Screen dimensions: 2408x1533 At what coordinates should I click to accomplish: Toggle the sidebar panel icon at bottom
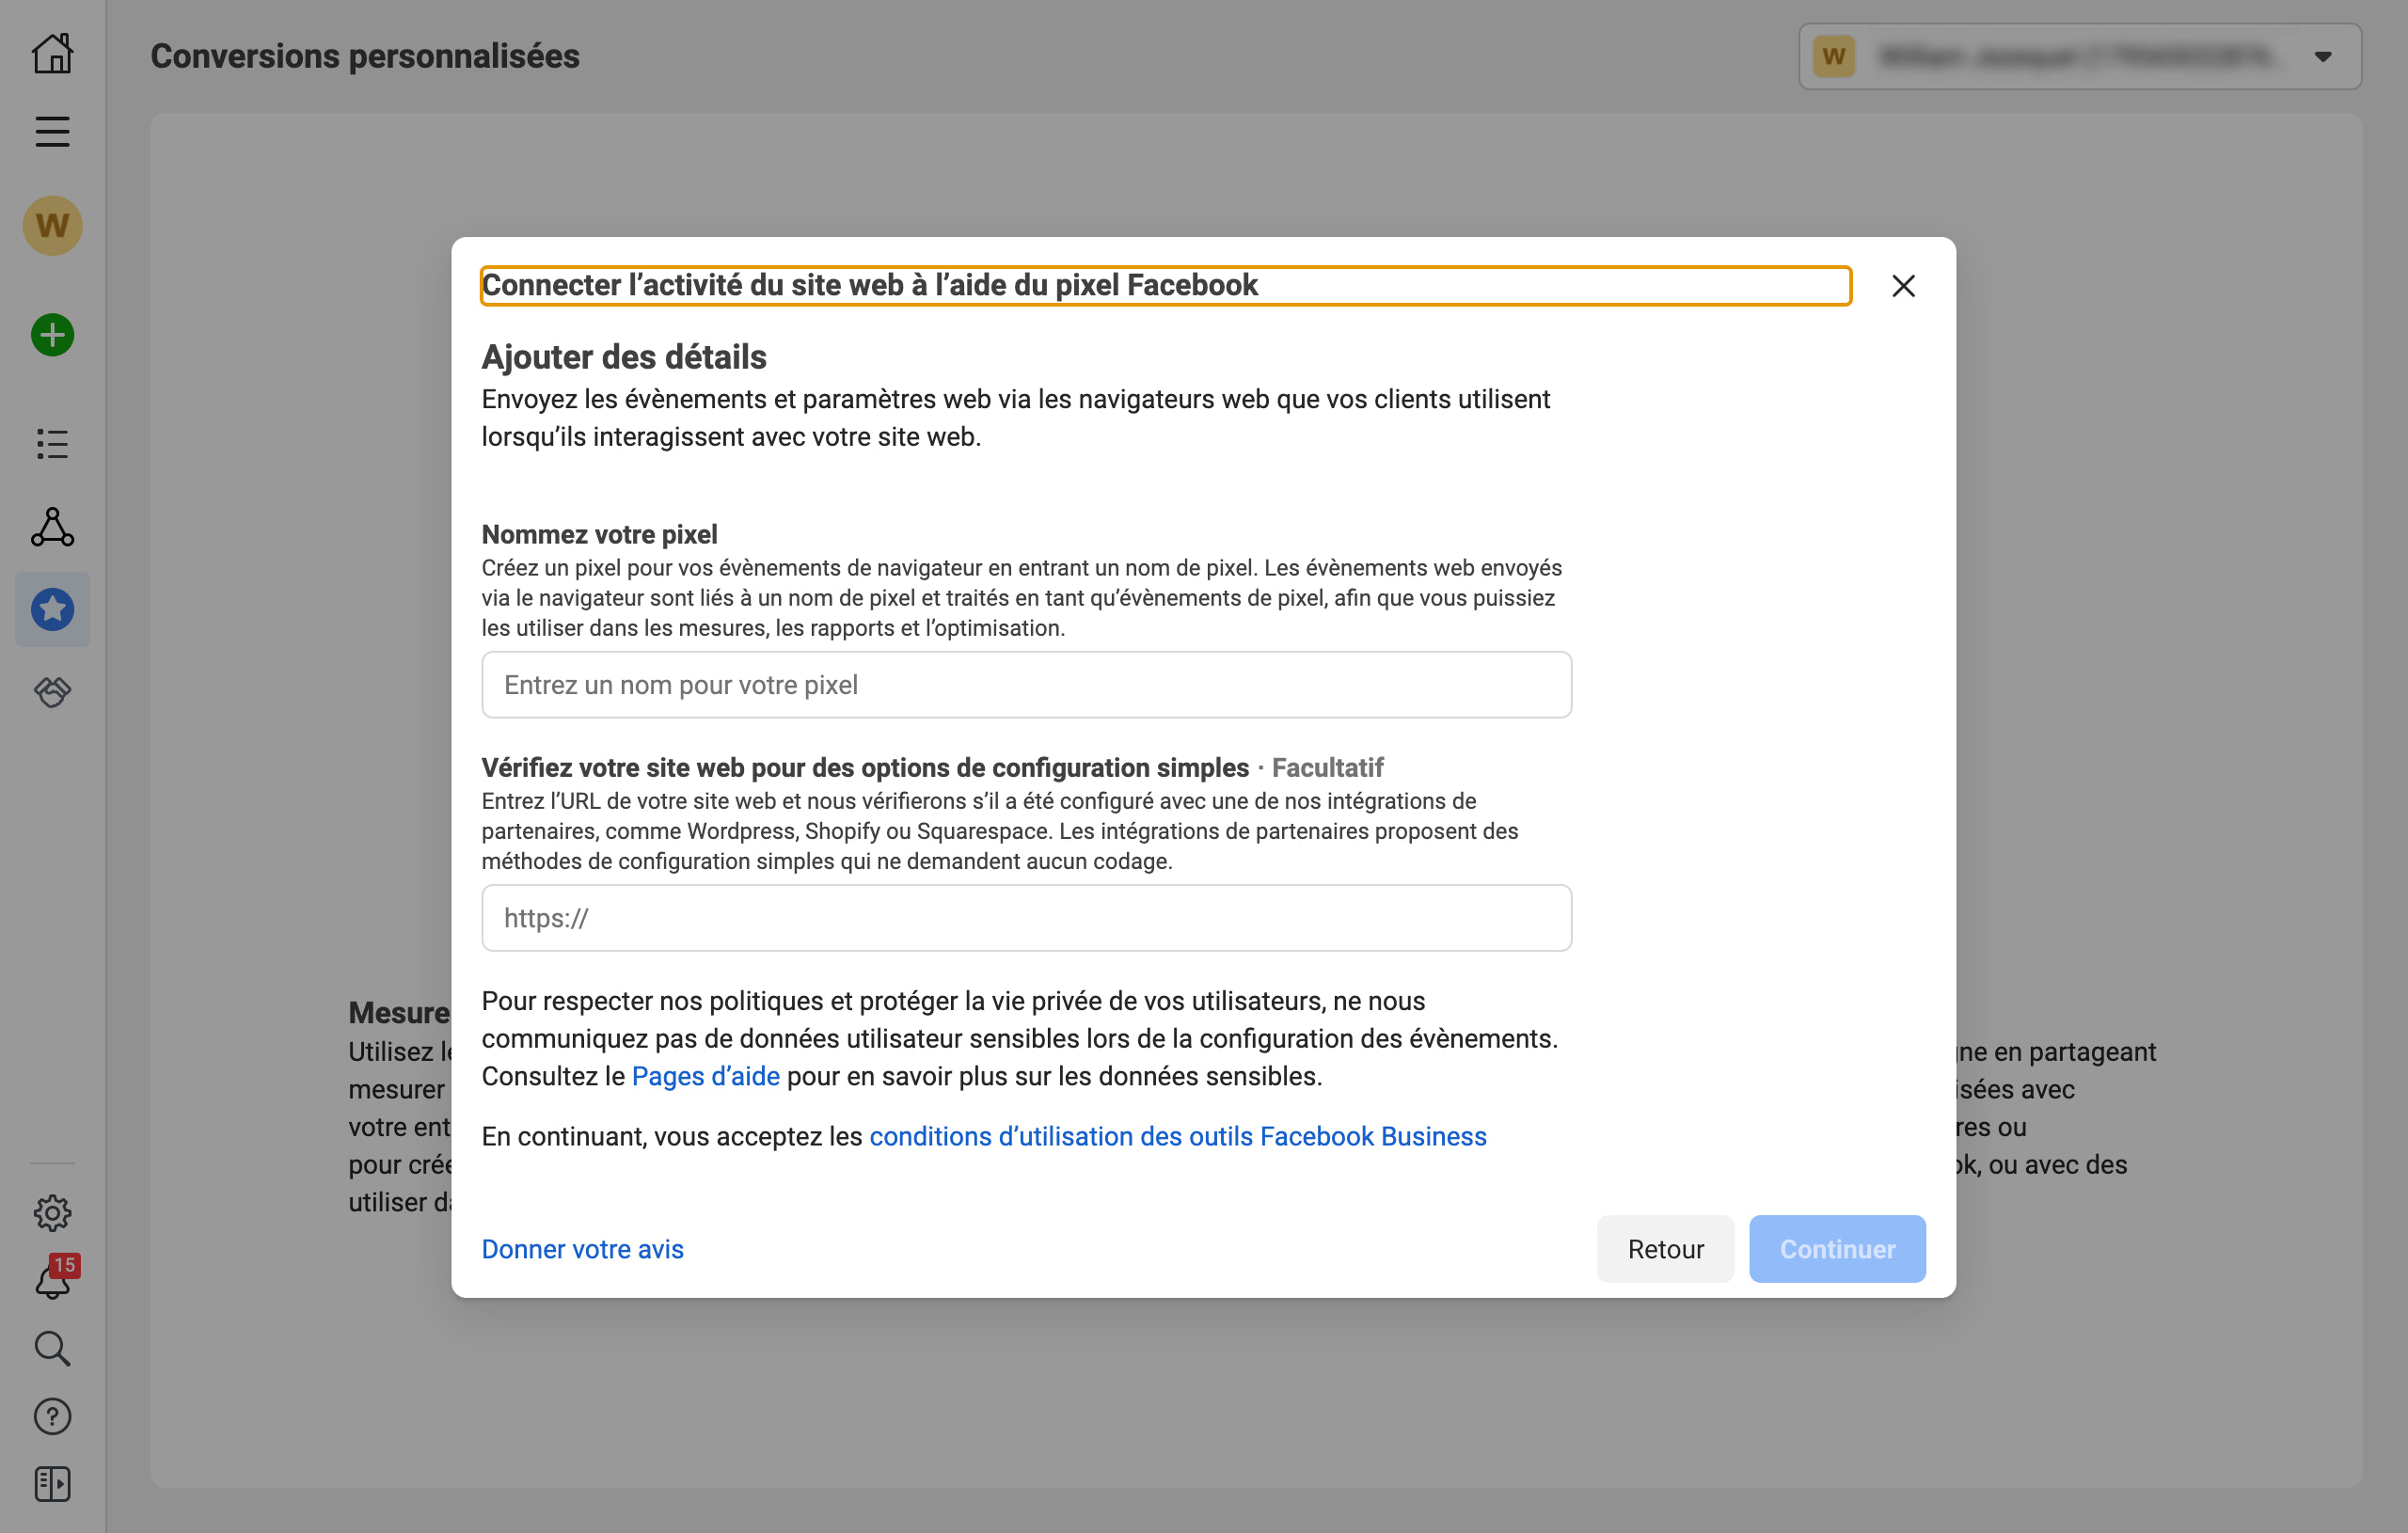click(52, 1484)
